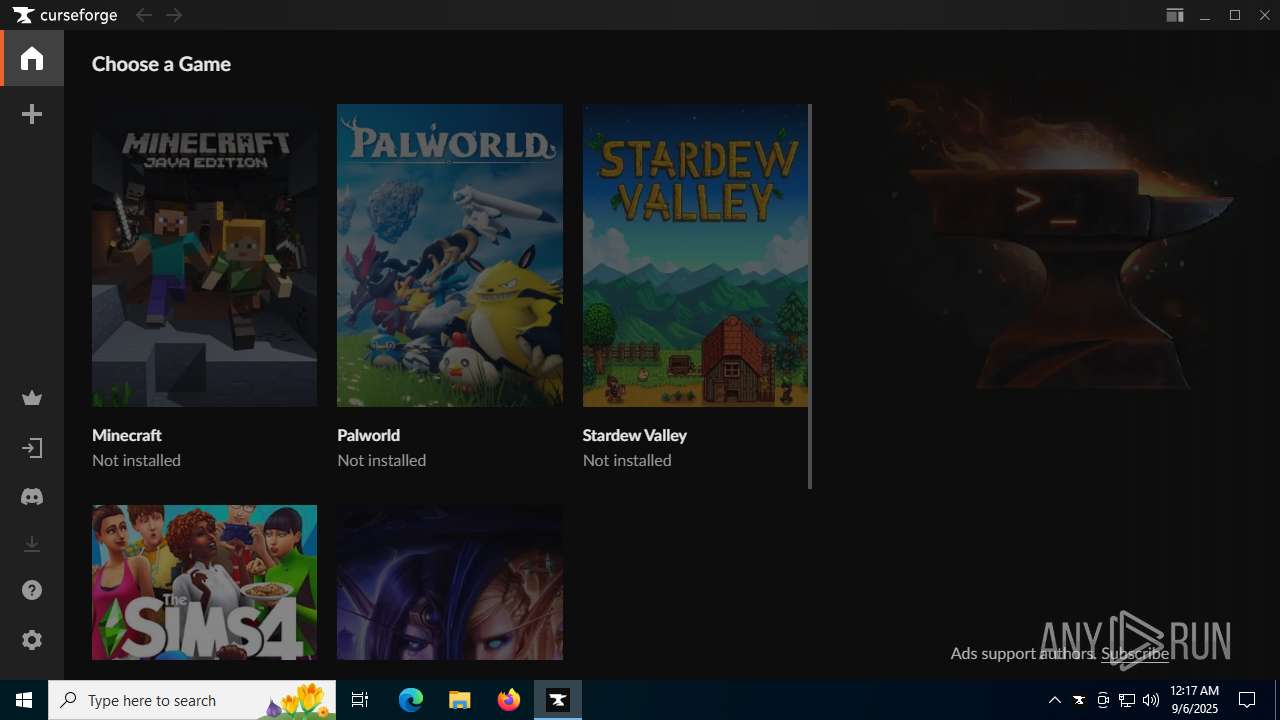Select the Palworld game cover

450,255
